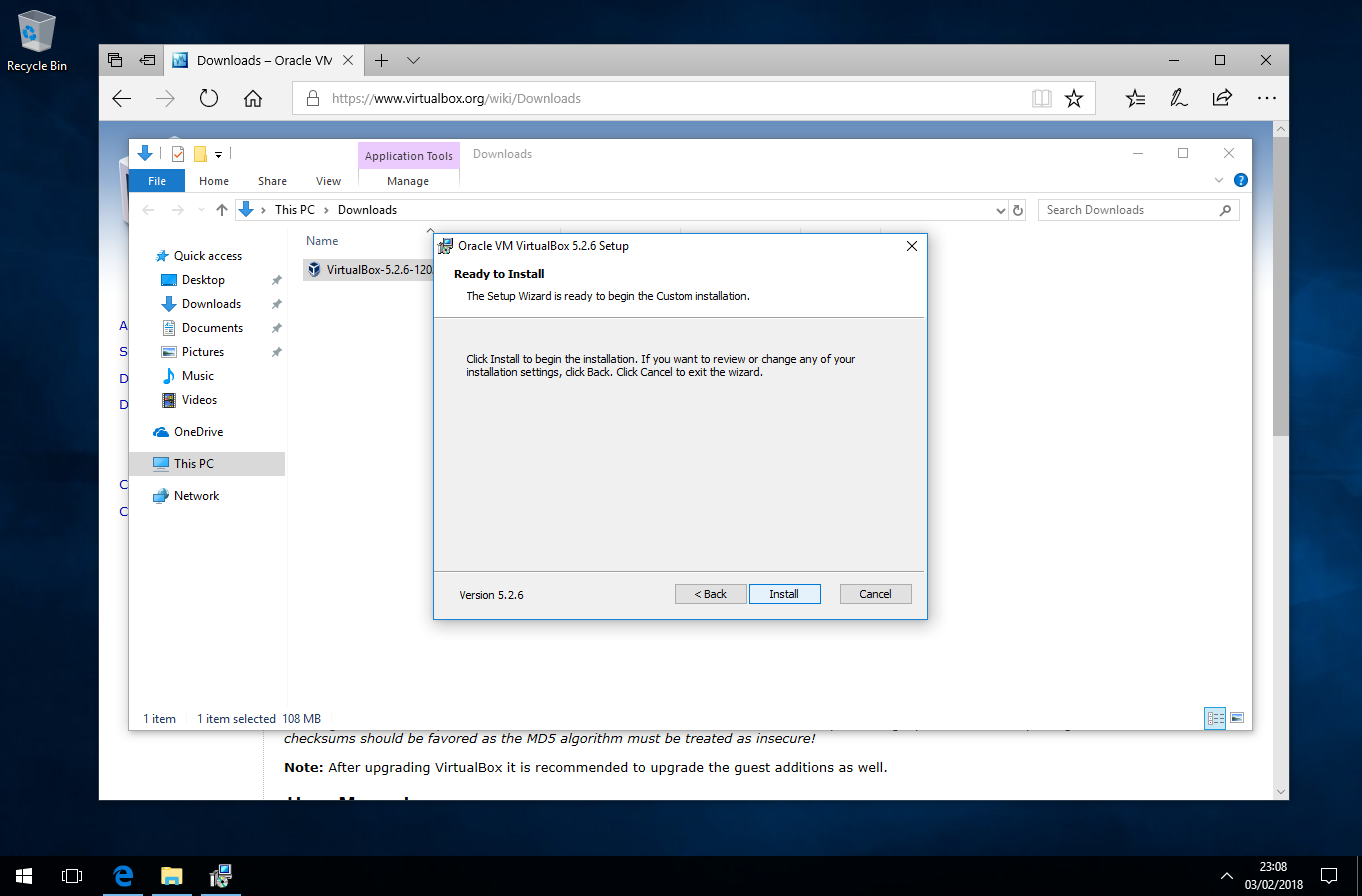Open Documents in the navigation pane
This screenshot has width=1362, height=896.
[x=212, y=328]
